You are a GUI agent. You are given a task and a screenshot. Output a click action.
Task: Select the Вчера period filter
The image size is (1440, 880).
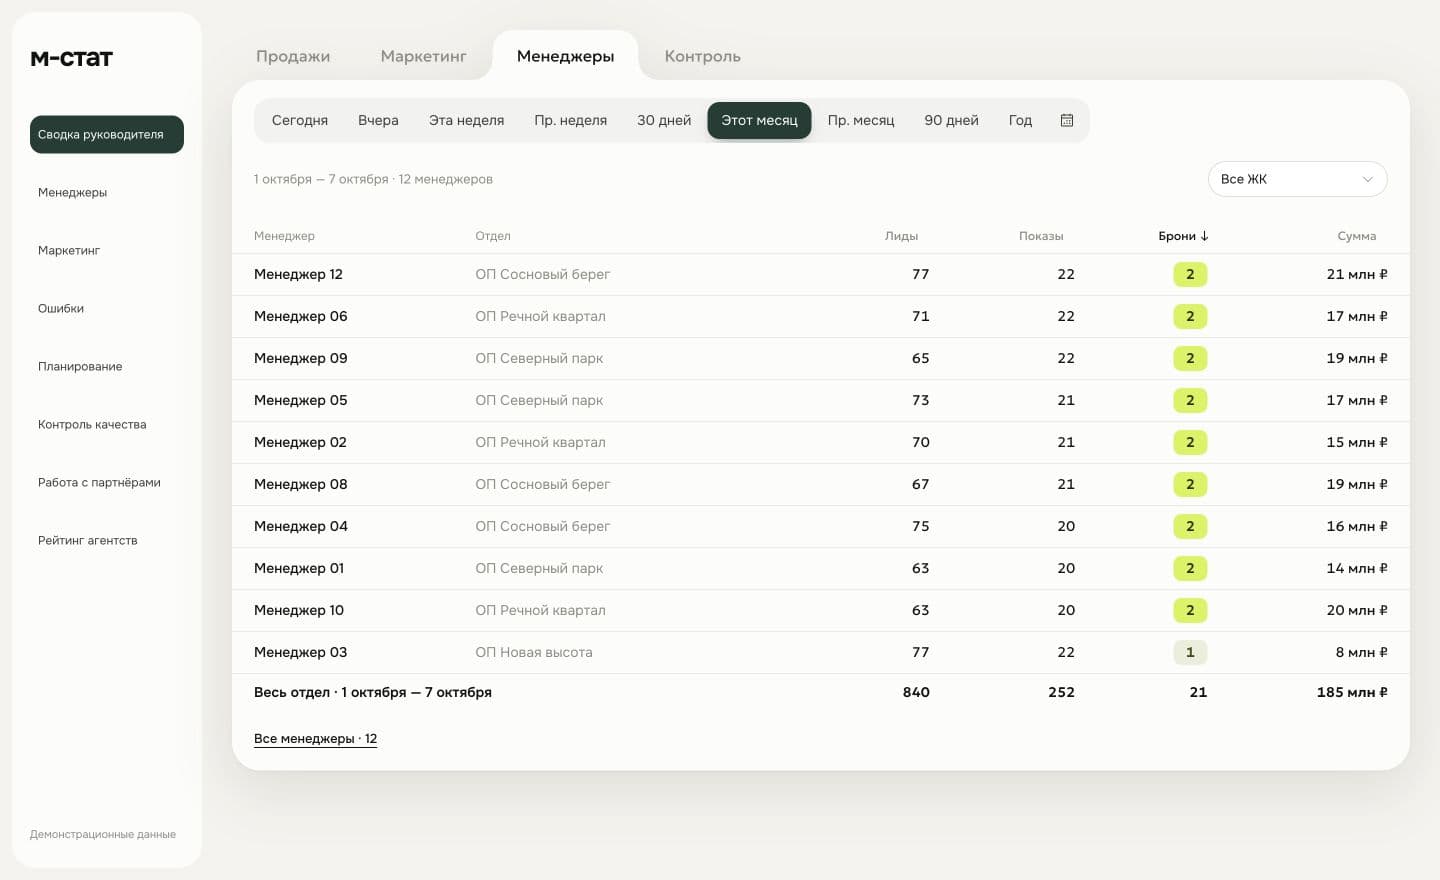click(378, 120)
